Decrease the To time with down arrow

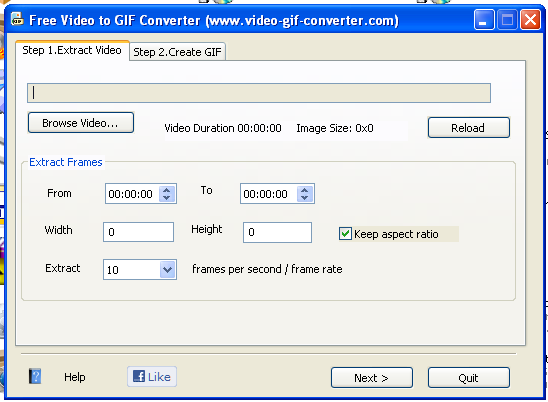(304, 198)
